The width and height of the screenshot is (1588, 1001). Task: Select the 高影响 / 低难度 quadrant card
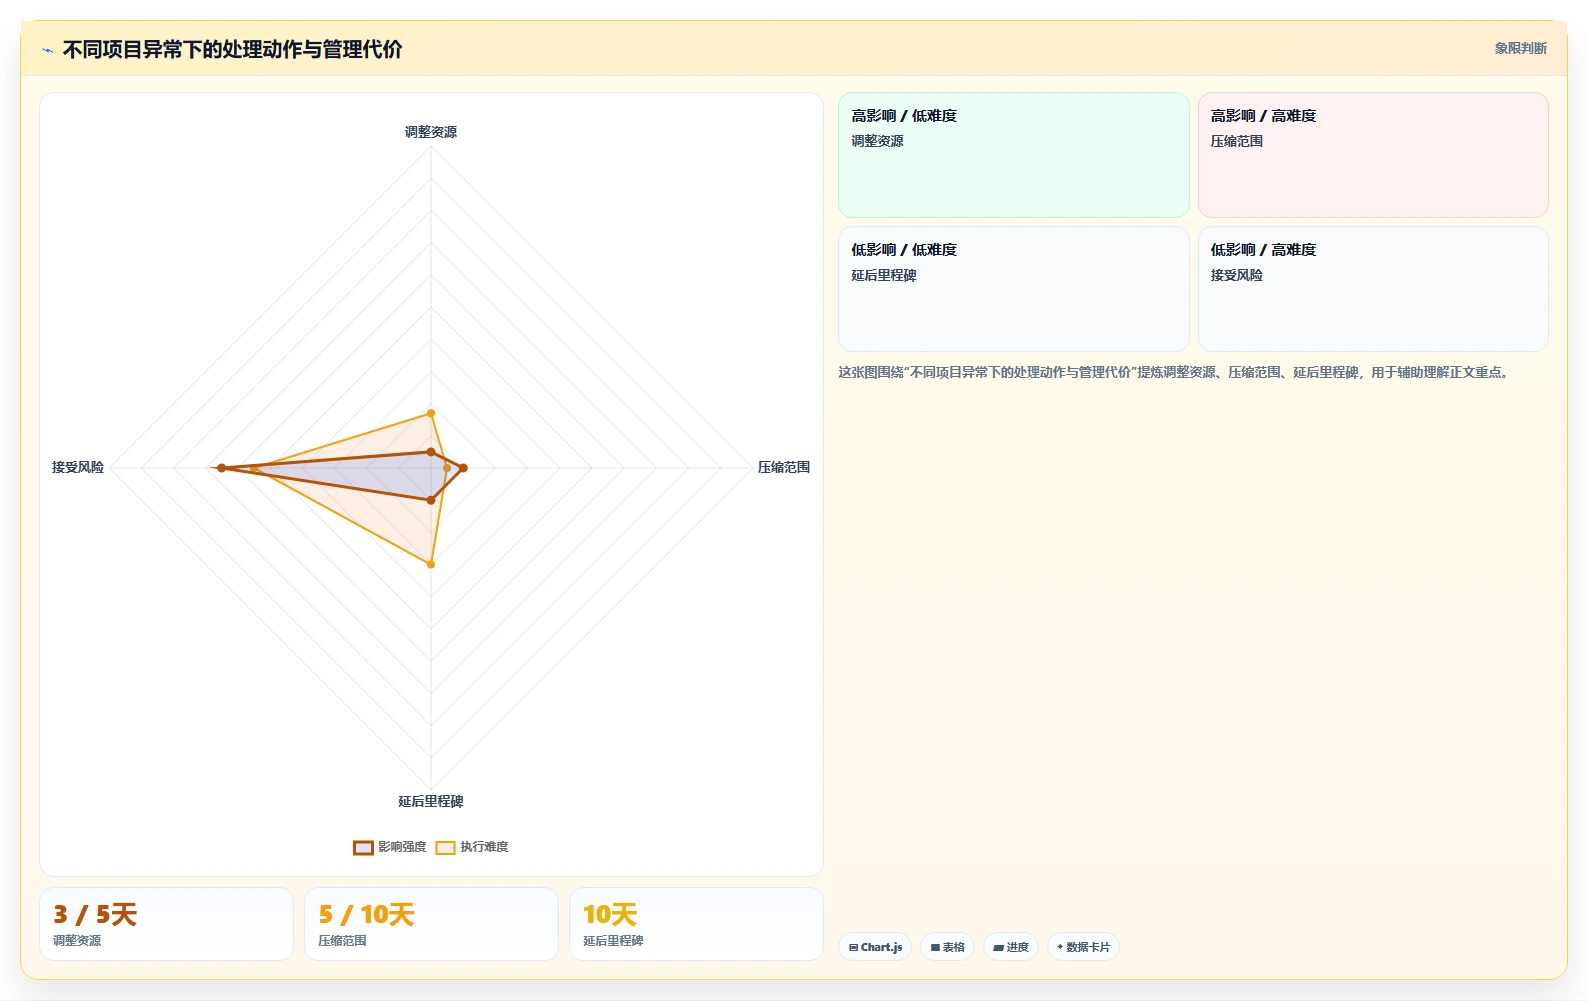pos(1014,155)
